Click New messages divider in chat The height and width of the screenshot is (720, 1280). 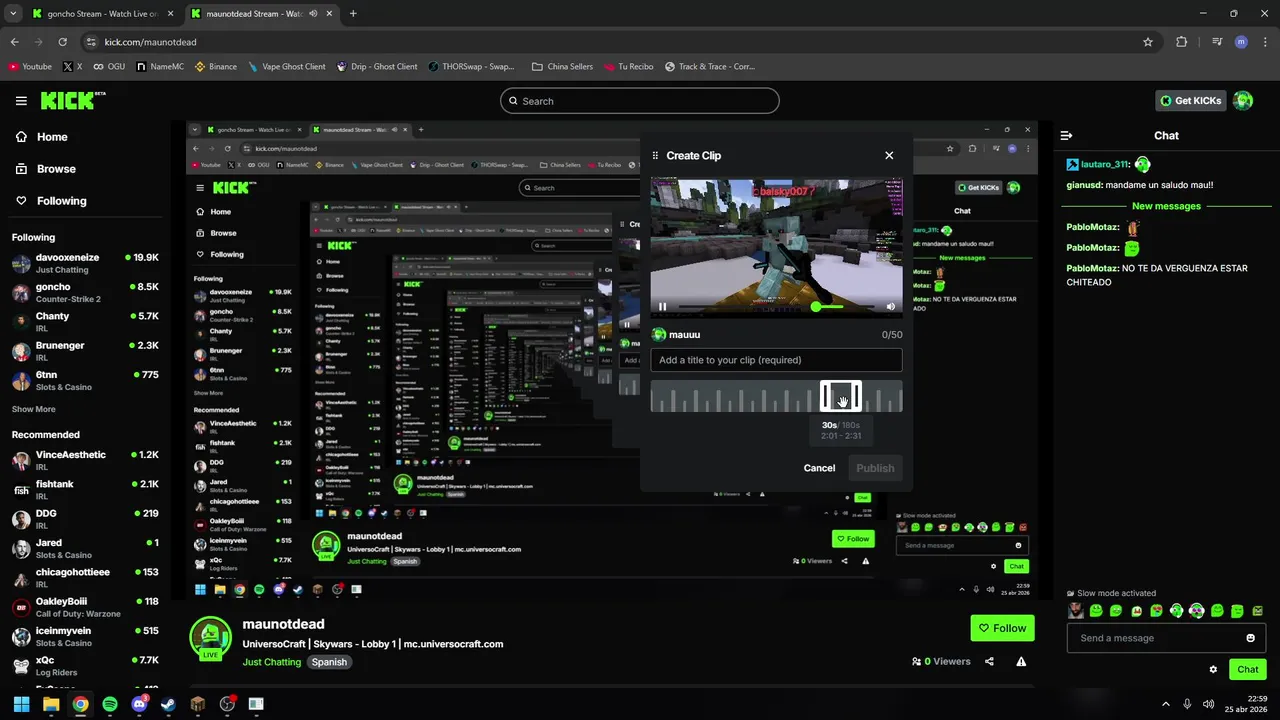[x=1166, y=206]
